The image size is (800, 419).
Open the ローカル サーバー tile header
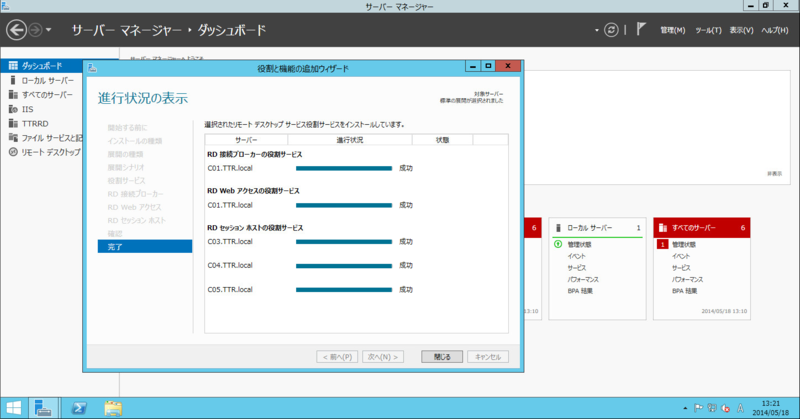click(x=597, y=228)
